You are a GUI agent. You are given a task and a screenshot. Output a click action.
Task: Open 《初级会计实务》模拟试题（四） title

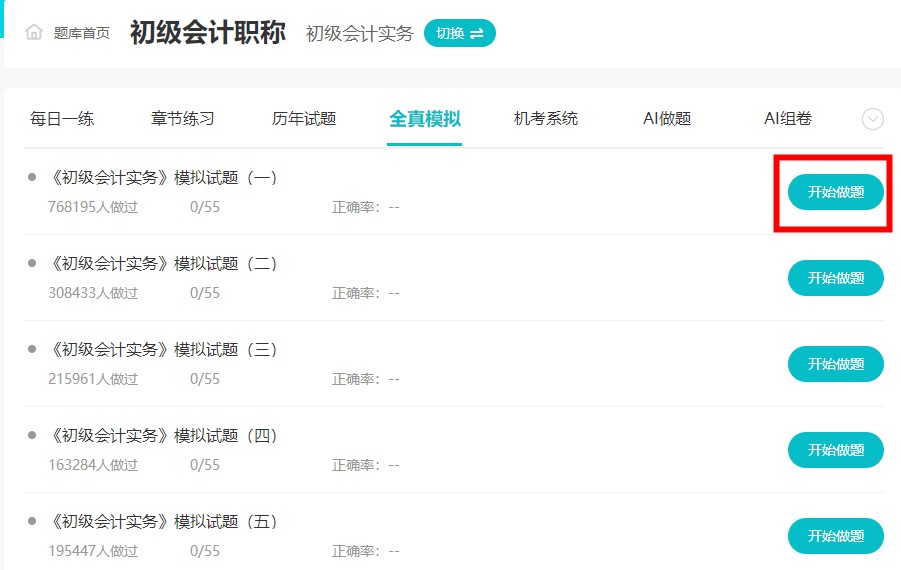click(x=164, y=436)
